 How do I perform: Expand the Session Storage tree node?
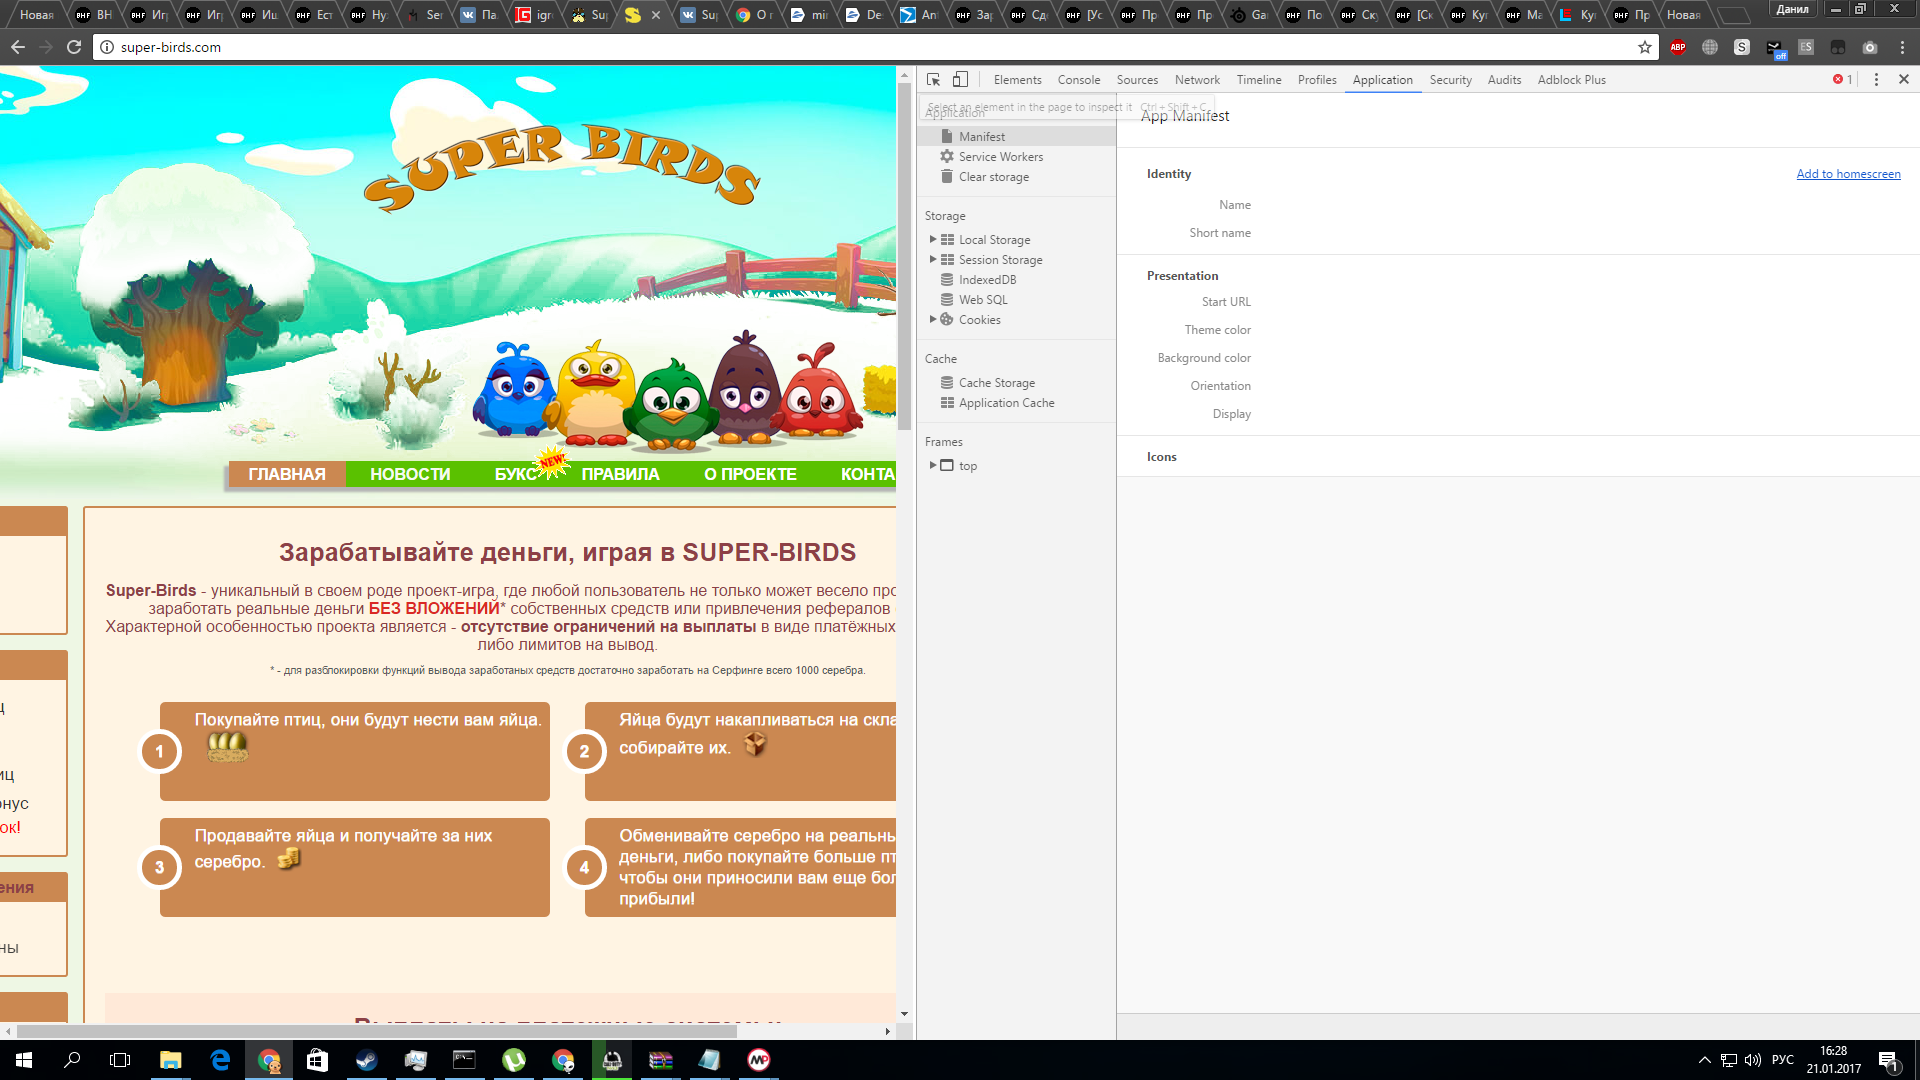click(933, 260)
